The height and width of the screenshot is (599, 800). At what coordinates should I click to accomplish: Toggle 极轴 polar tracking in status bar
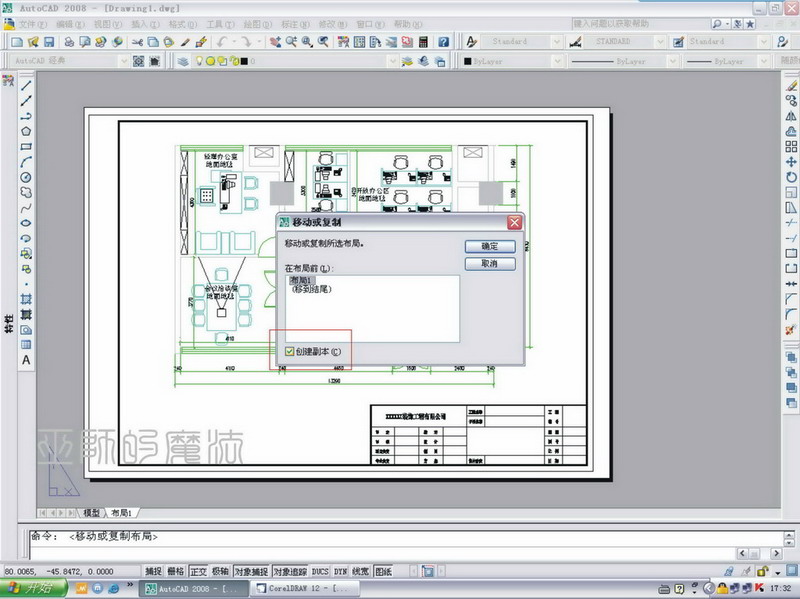[x=220, y=571]
